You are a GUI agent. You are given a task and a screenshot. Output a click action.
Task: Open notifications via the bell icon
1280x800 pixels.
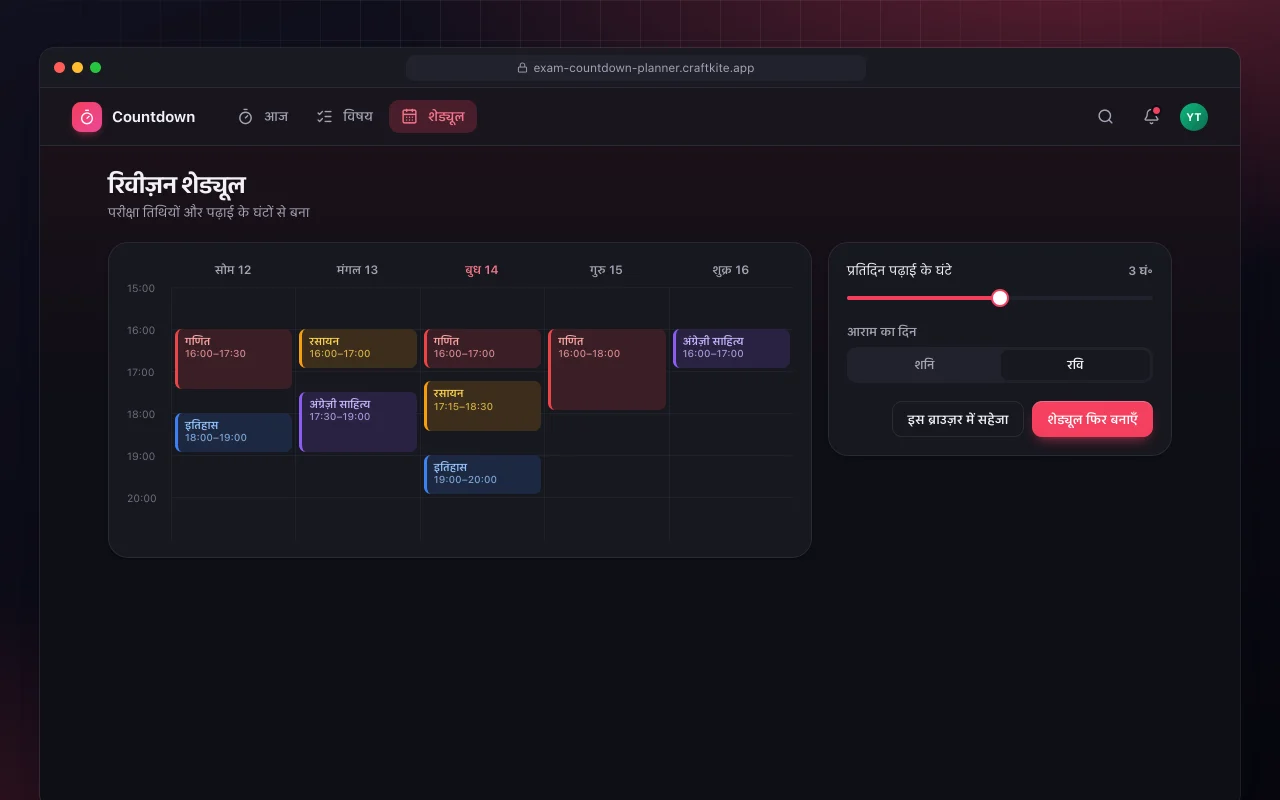point(1151,117)
